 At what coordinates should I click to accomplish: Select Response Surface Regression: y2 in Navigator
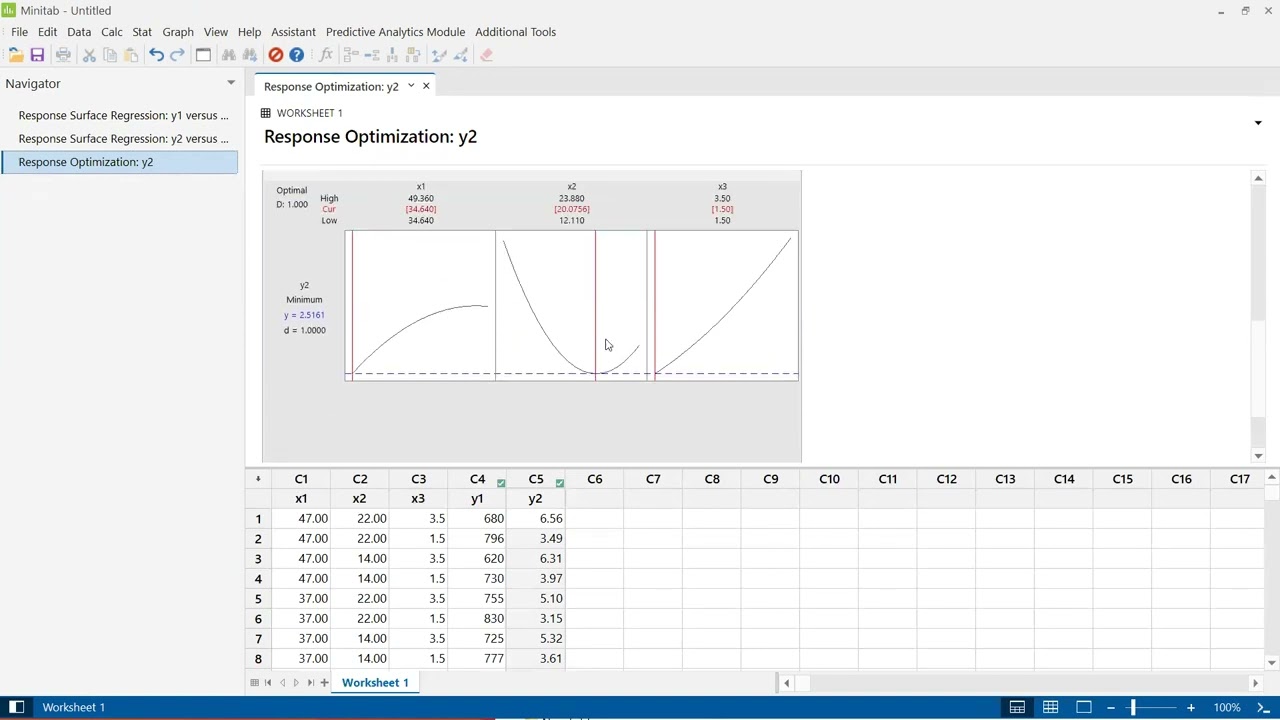(123, 139)
